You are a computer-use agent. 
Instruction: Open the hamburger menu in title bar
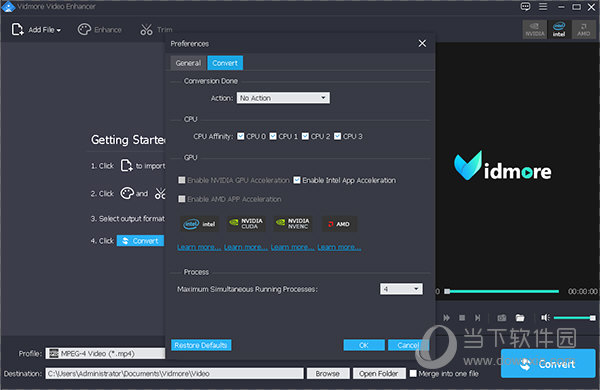coord(543,7)
